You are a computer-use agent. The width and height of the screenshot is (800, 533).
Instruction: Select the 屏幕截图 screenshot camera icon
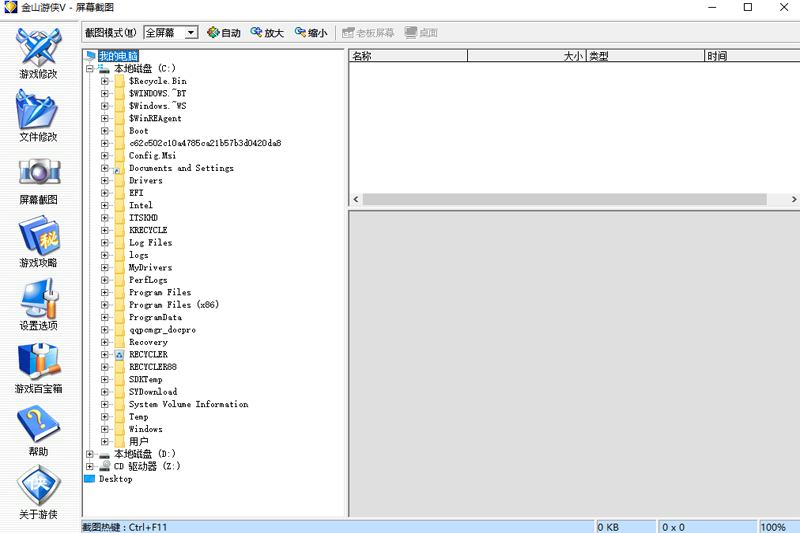[x=38, y=174]
